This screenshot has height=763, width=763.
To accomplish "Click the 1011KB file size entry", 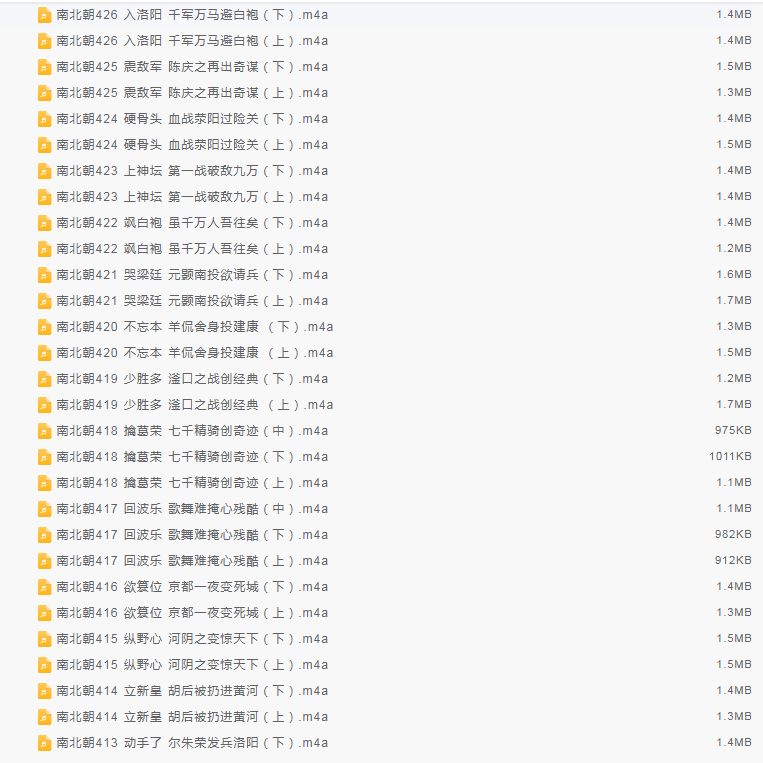I will coord(730,457).
